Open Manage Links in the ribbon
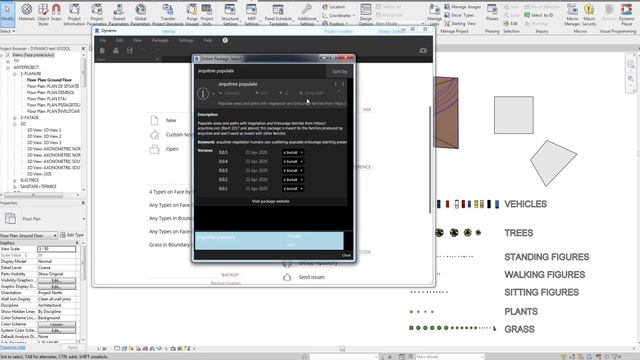Image resolution: width=640 pixels, height=360 pixels. tap(434, 14)
